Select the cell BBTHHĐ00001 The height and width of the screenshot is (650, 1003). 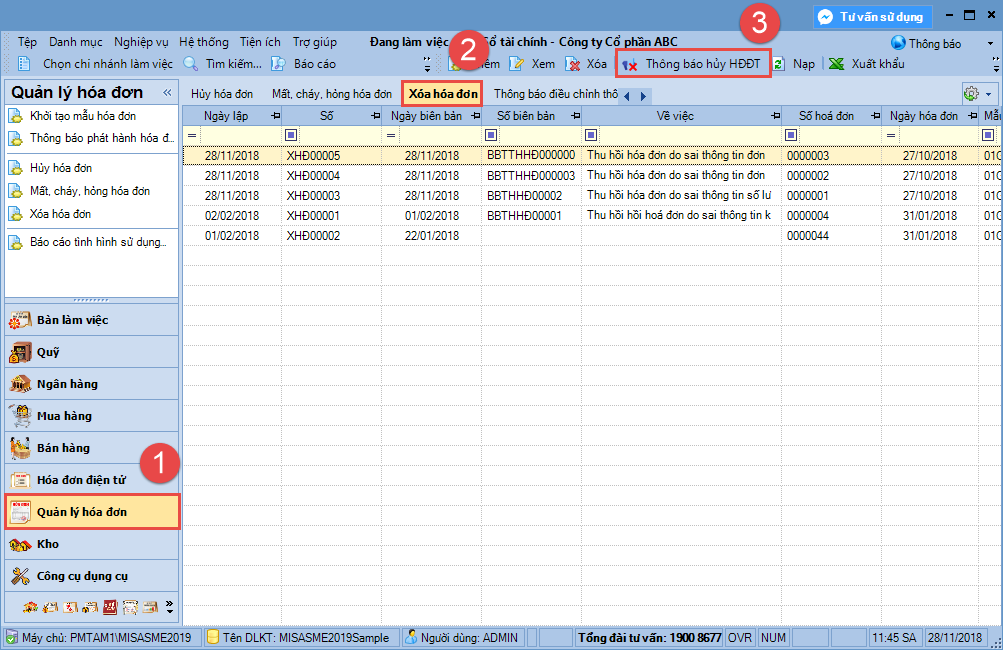pyautogui.click(x=524, y=216)
